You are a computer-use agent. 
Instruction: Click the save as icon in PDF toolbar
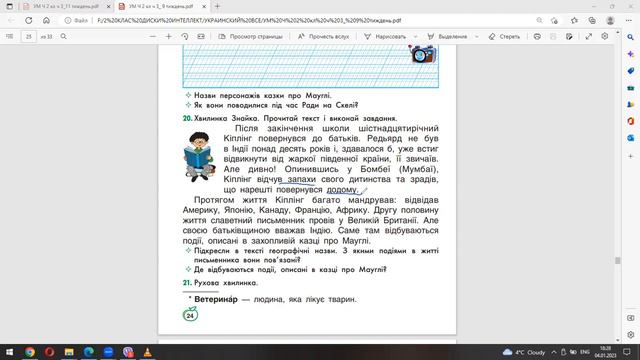point(569,36)
